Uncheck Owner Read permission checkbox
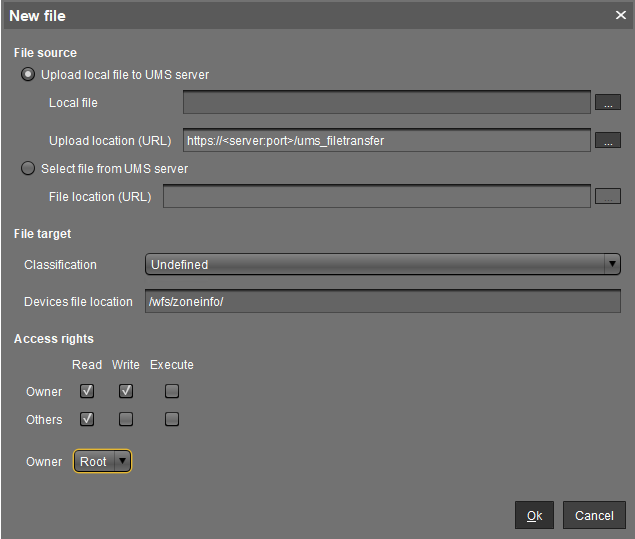Screen dimensions: 635x539 click(87, 391)
